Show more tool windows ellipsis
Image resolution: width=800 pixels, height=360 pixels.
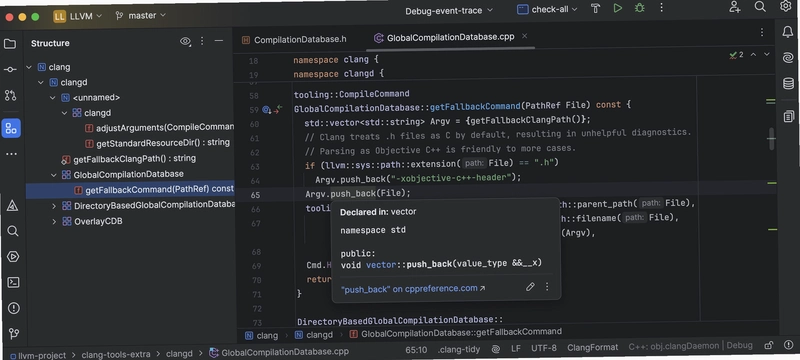[x=11, y=154]
